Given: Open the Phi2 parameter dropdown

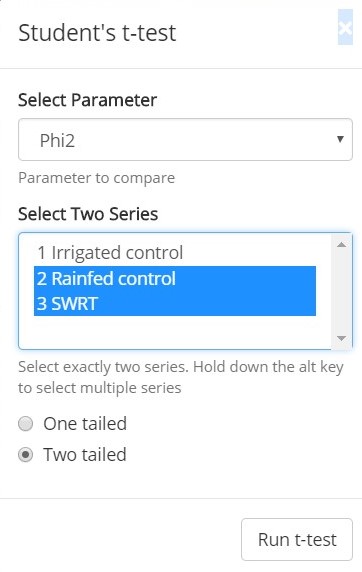Looking at the screenshot, I should click(x=185, y=140).
